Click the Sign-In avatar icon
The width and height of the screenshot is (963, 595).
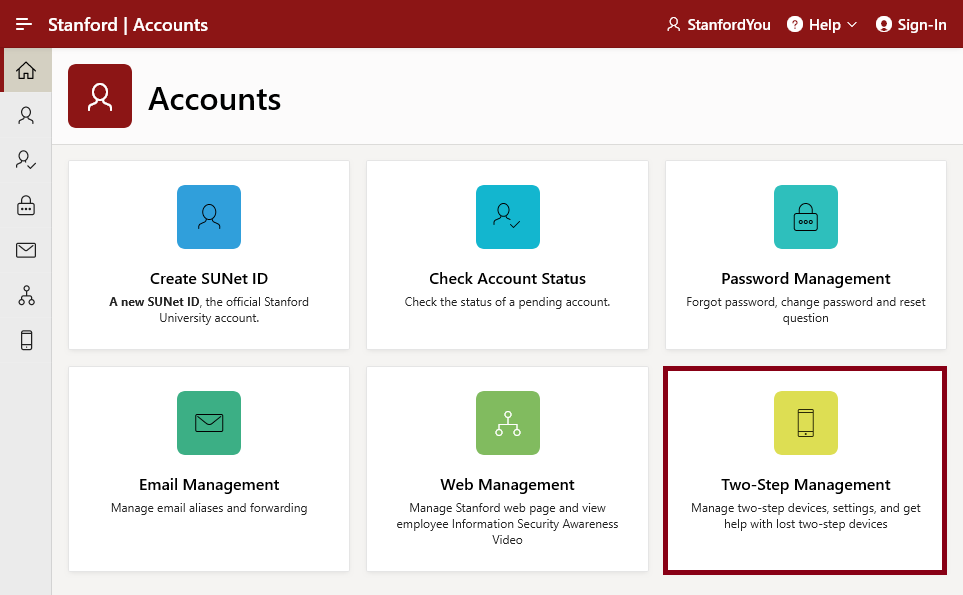point(884,25)
